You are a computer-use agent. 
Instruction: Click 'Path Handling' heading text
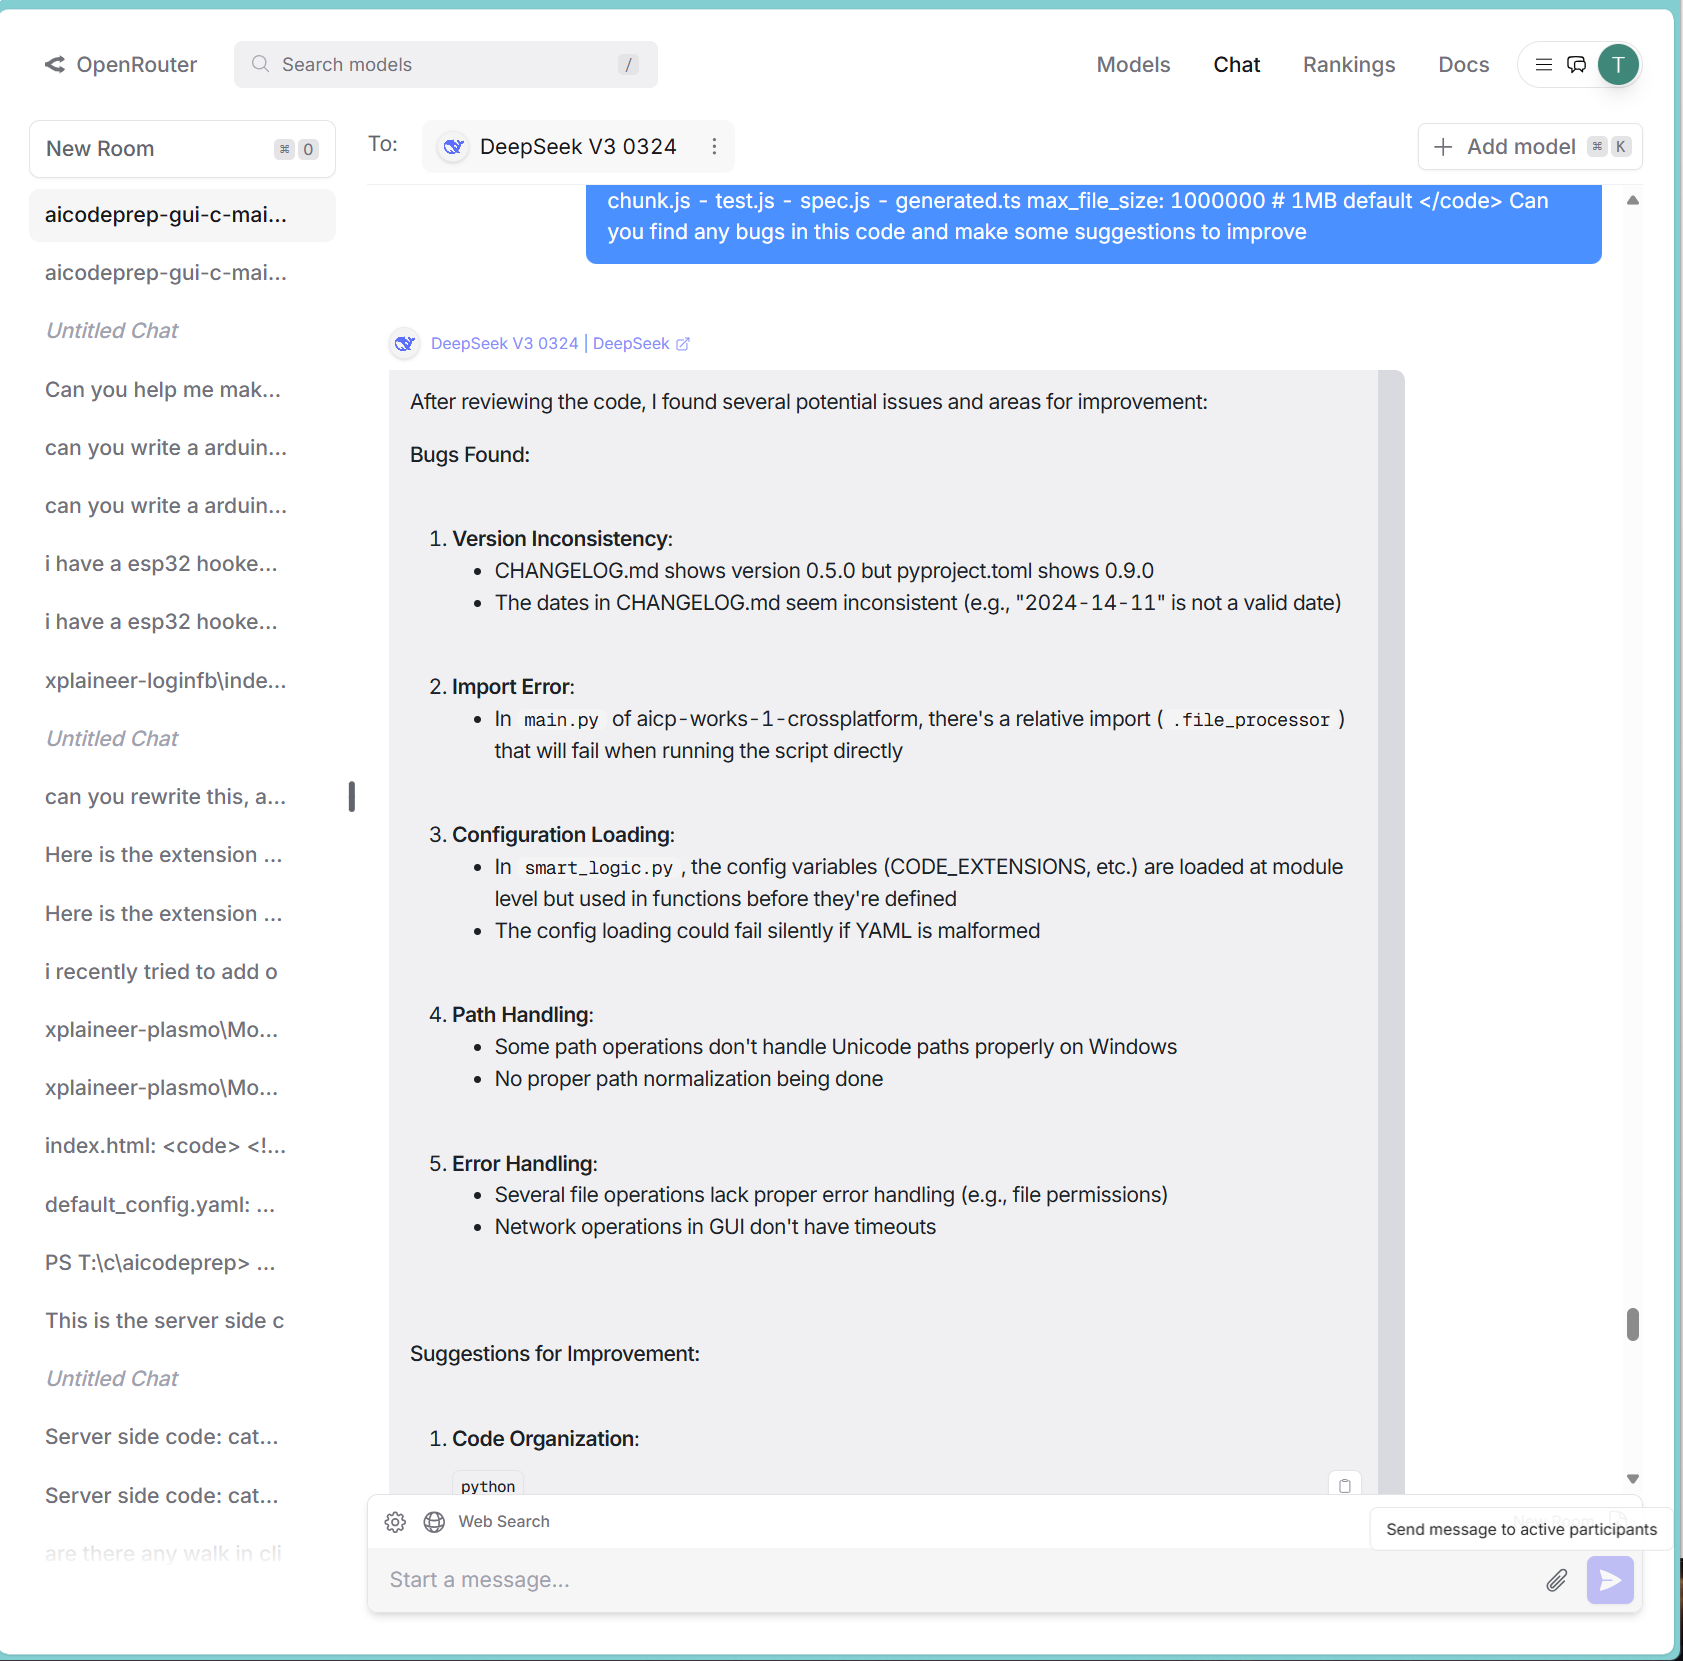coord(522,1015)
